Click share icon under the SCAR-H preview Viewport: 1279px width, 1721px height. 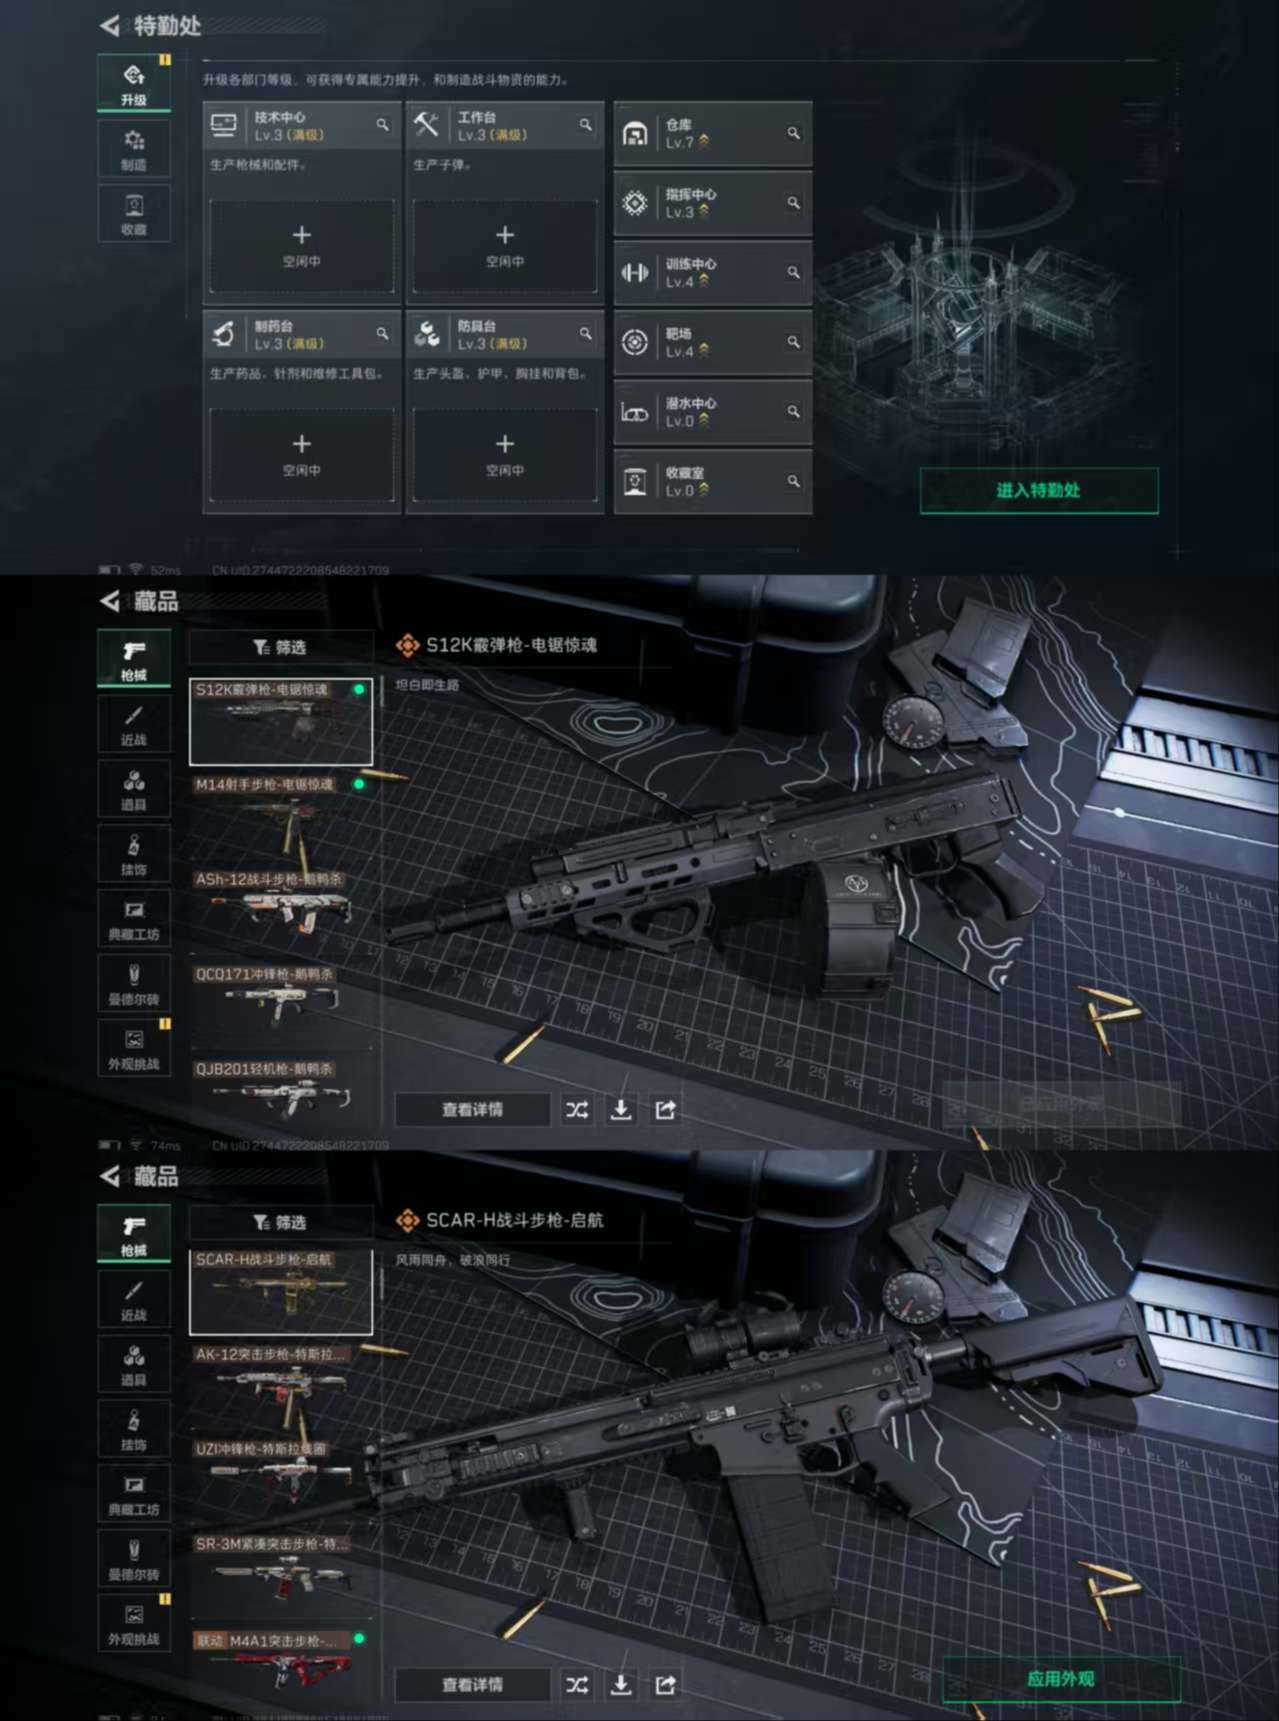(665, 1685)
